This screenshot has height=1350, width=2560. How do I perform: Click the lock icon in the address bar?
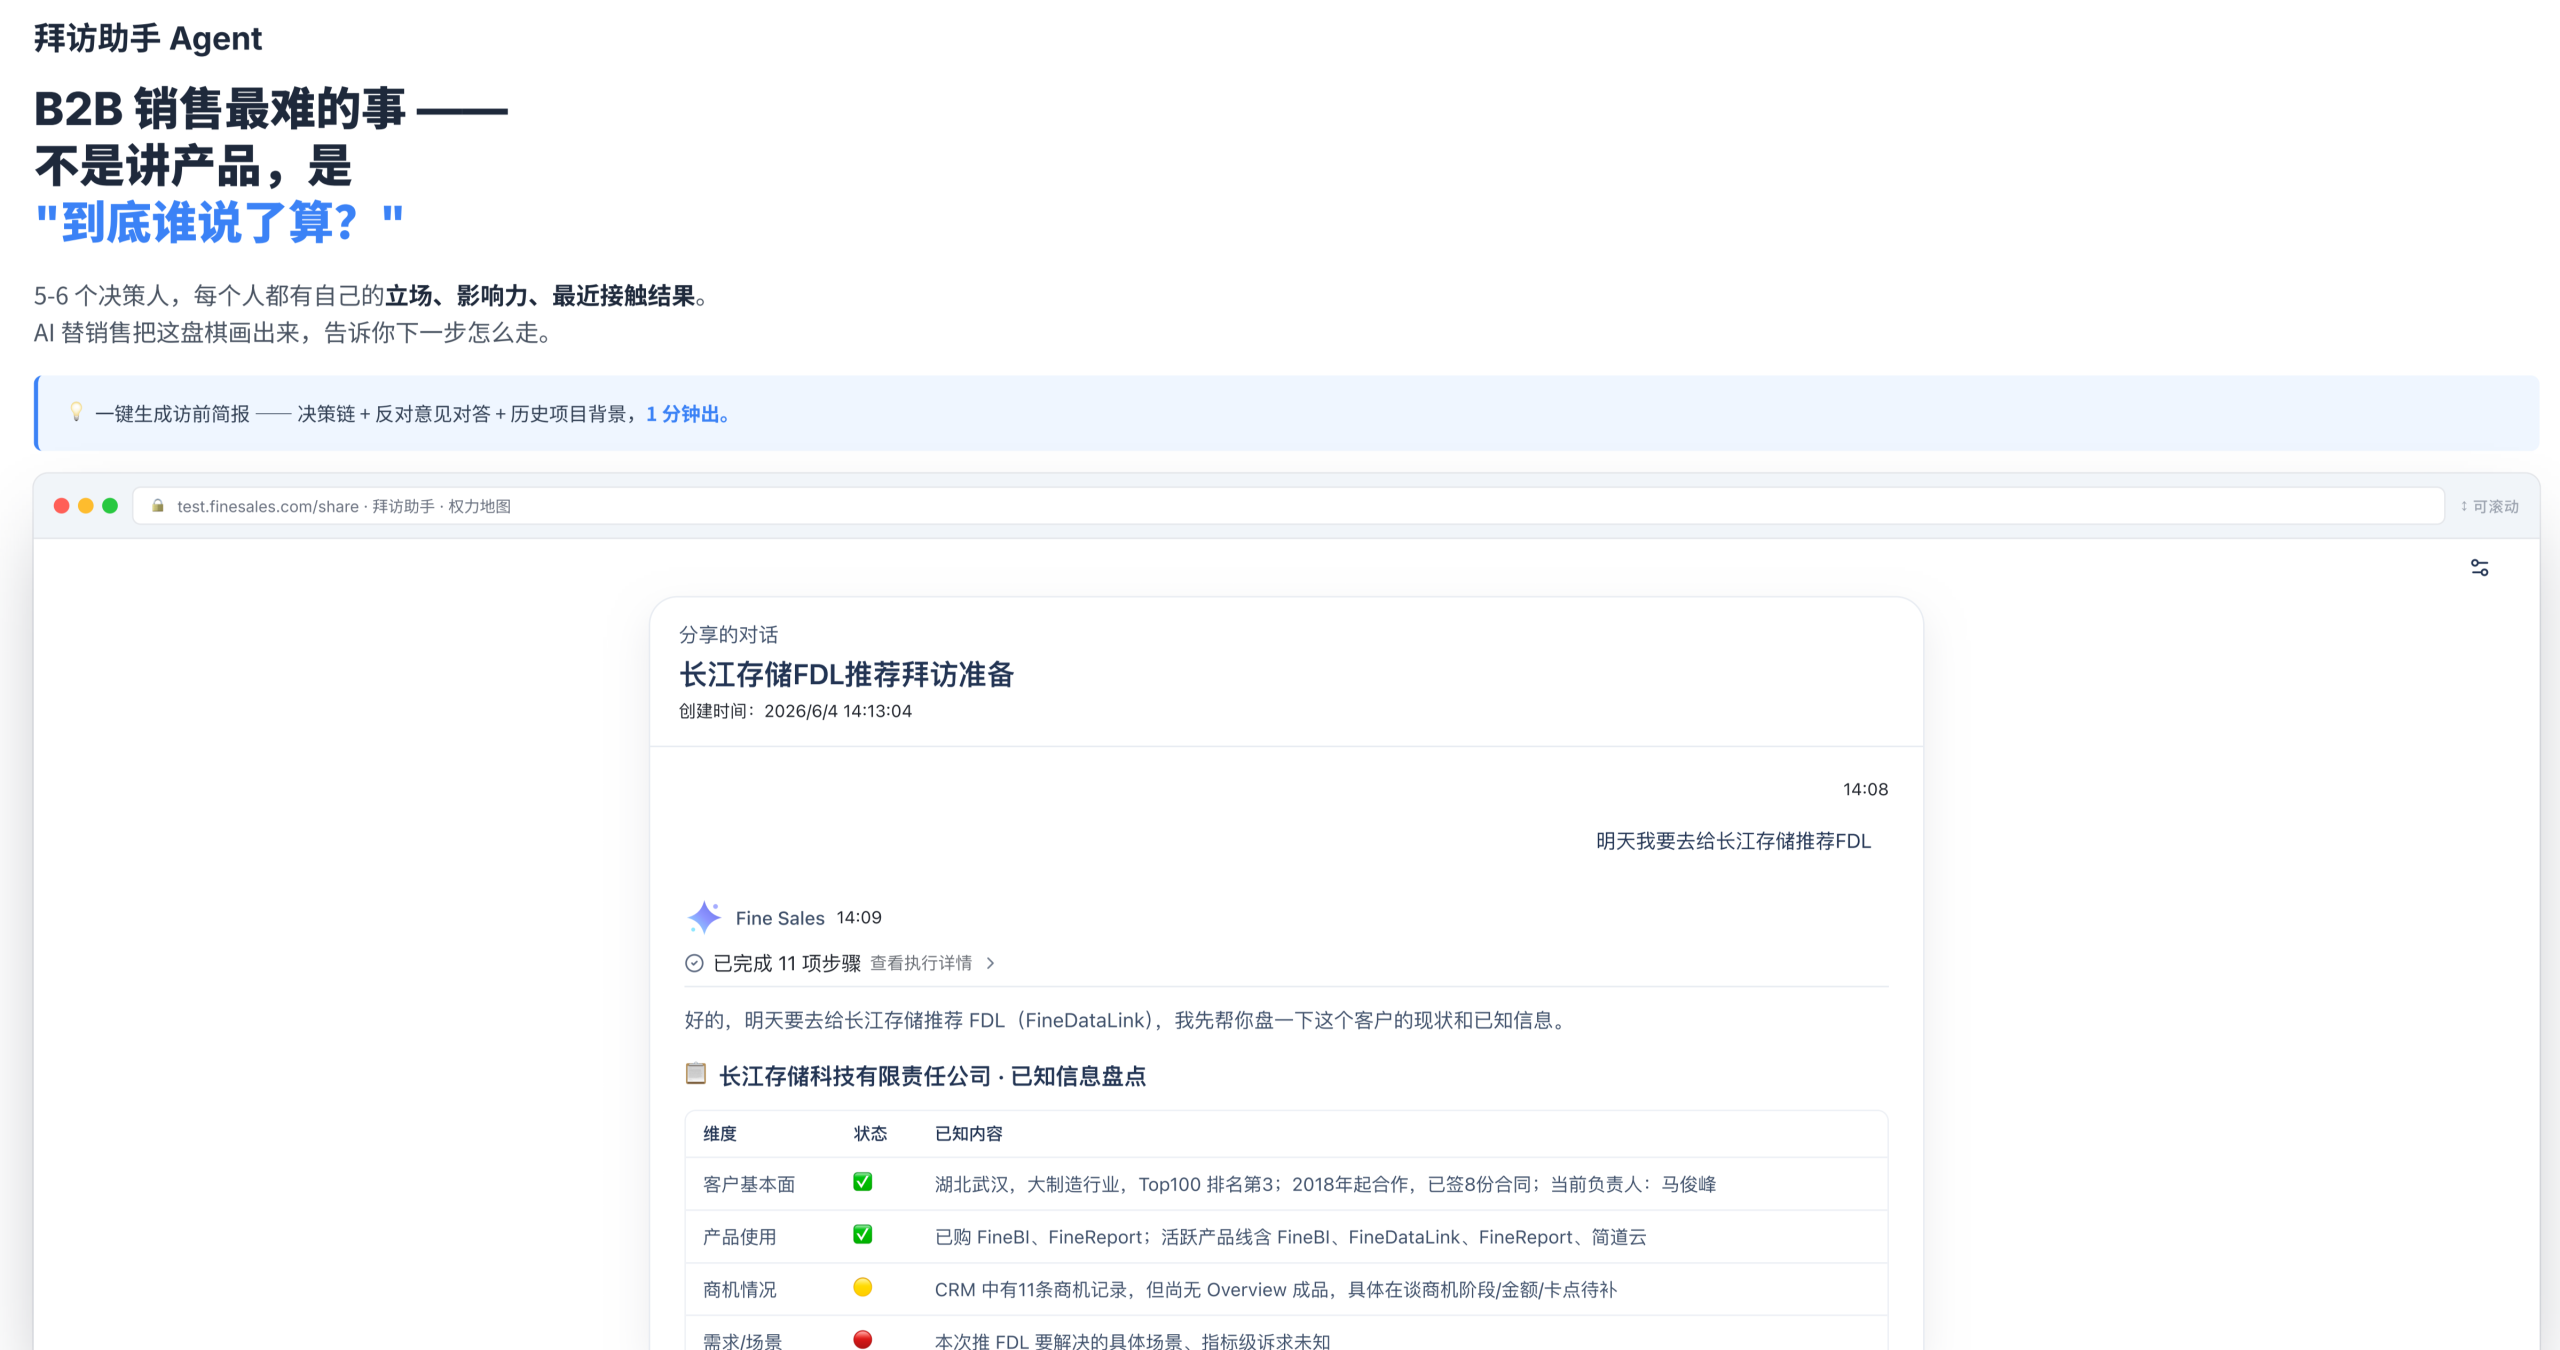click(x=157, y=506)
